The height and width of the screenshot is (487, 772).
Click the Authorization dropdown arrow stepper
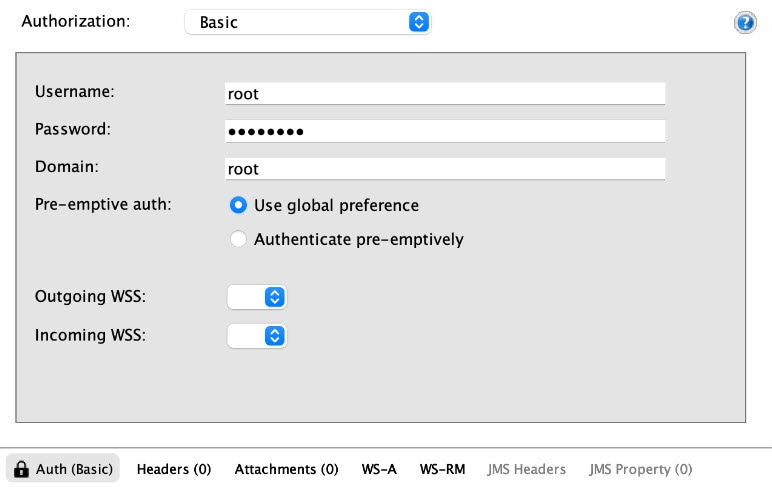click(418, 22)
